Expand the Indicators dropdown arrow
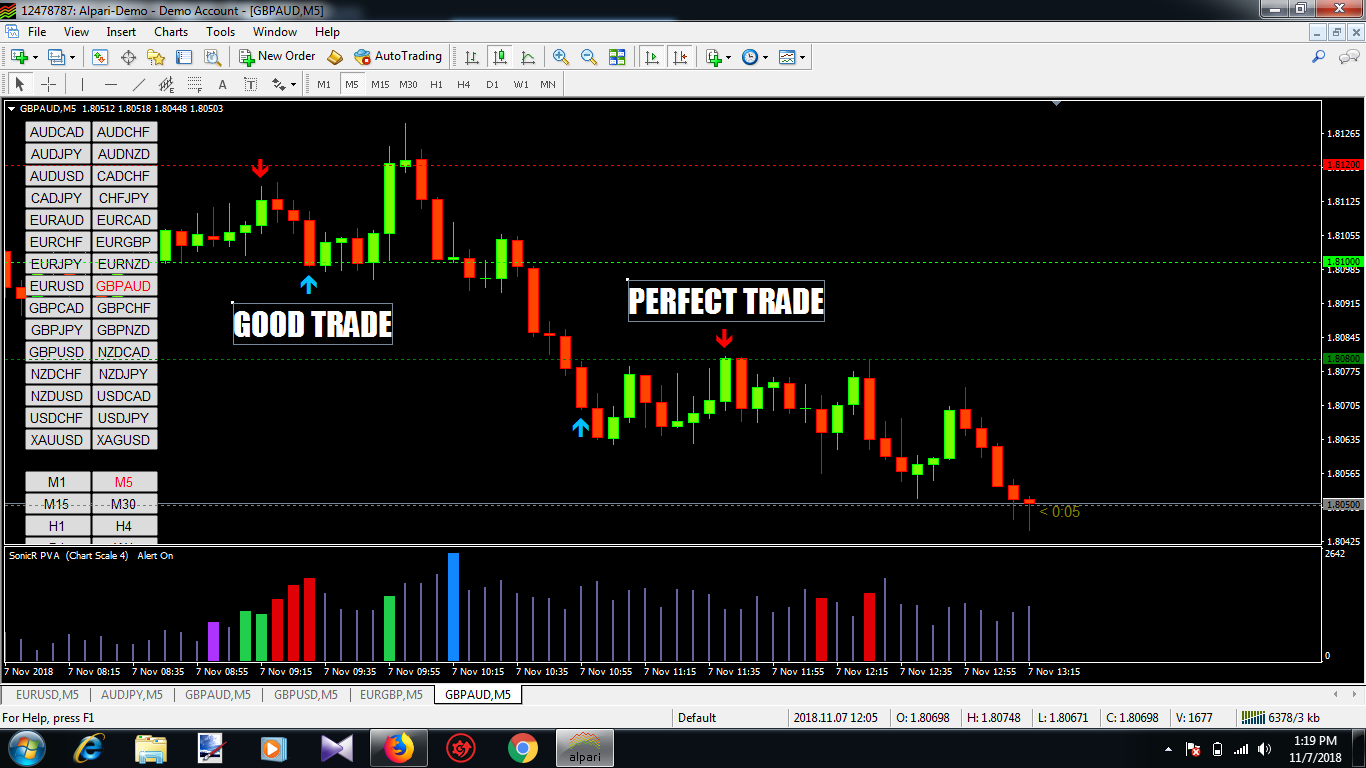The height and width of the screenshot is (768, 1366). coord(729,57)
